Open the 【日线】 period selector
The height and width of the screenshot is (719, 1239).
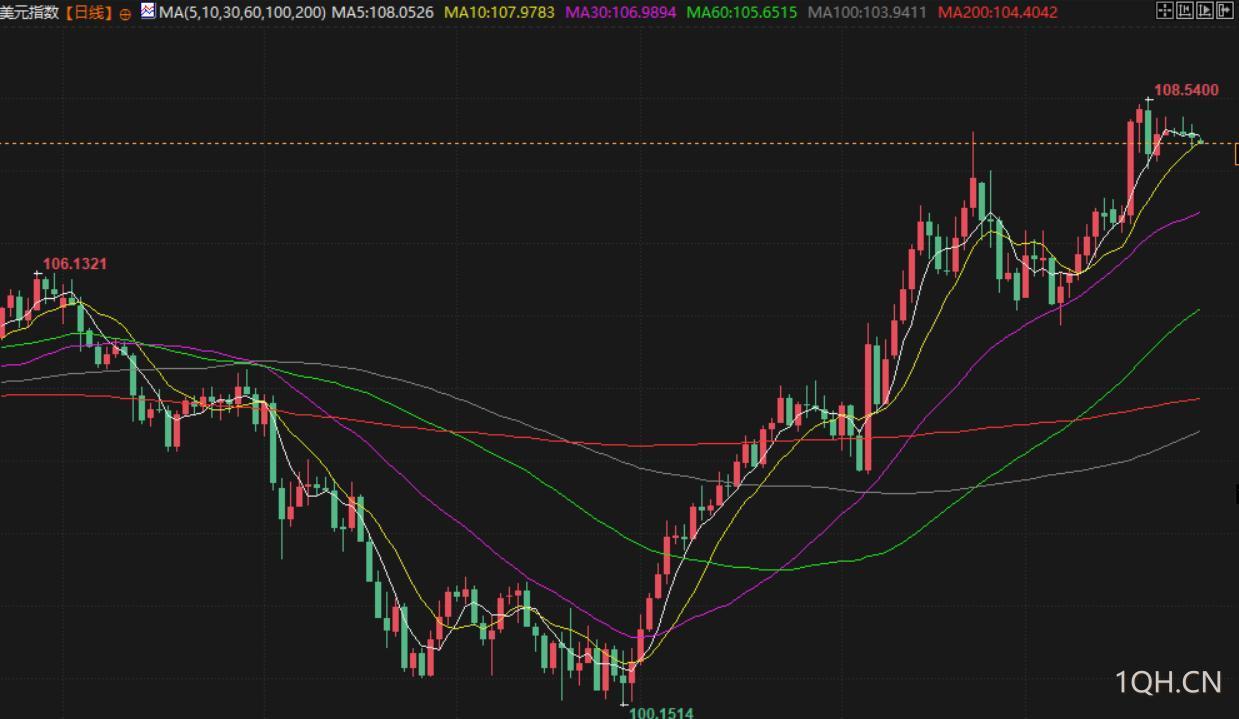(x=88, y=13)
